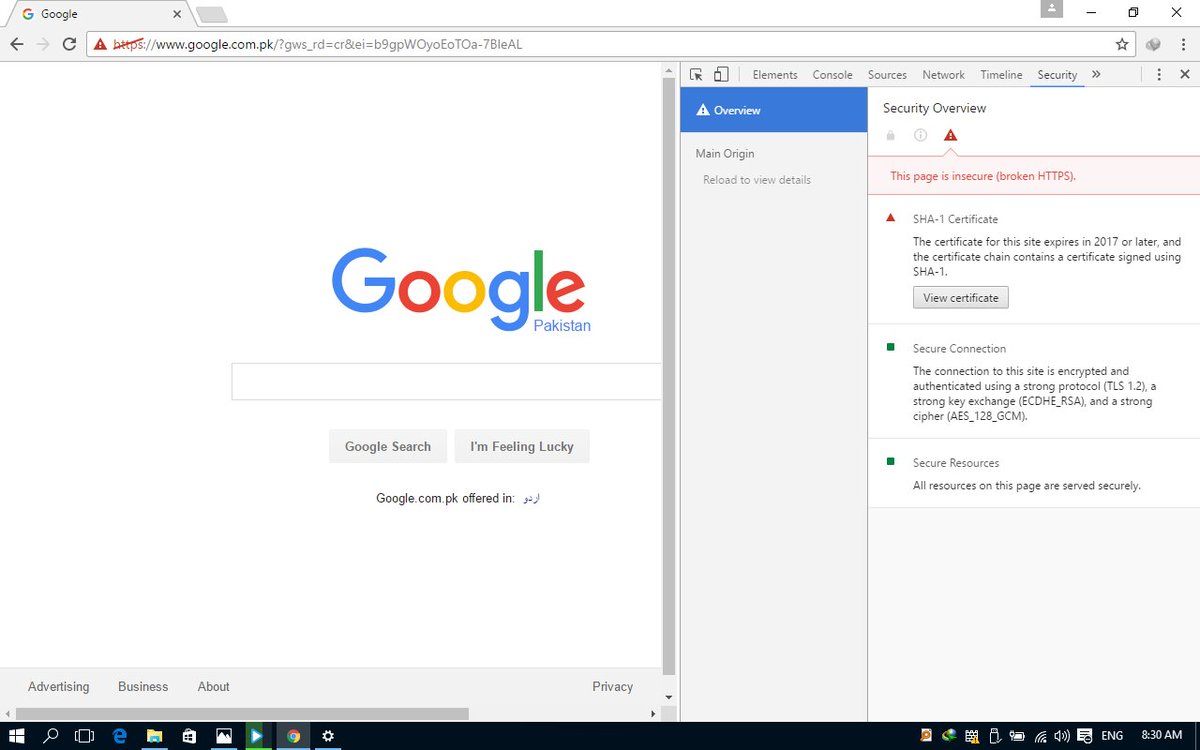The width and height of the screenshot is (1200, 750).
Task: Open the Business footer link
Action: pyautogui.click(x=143, y=687)
